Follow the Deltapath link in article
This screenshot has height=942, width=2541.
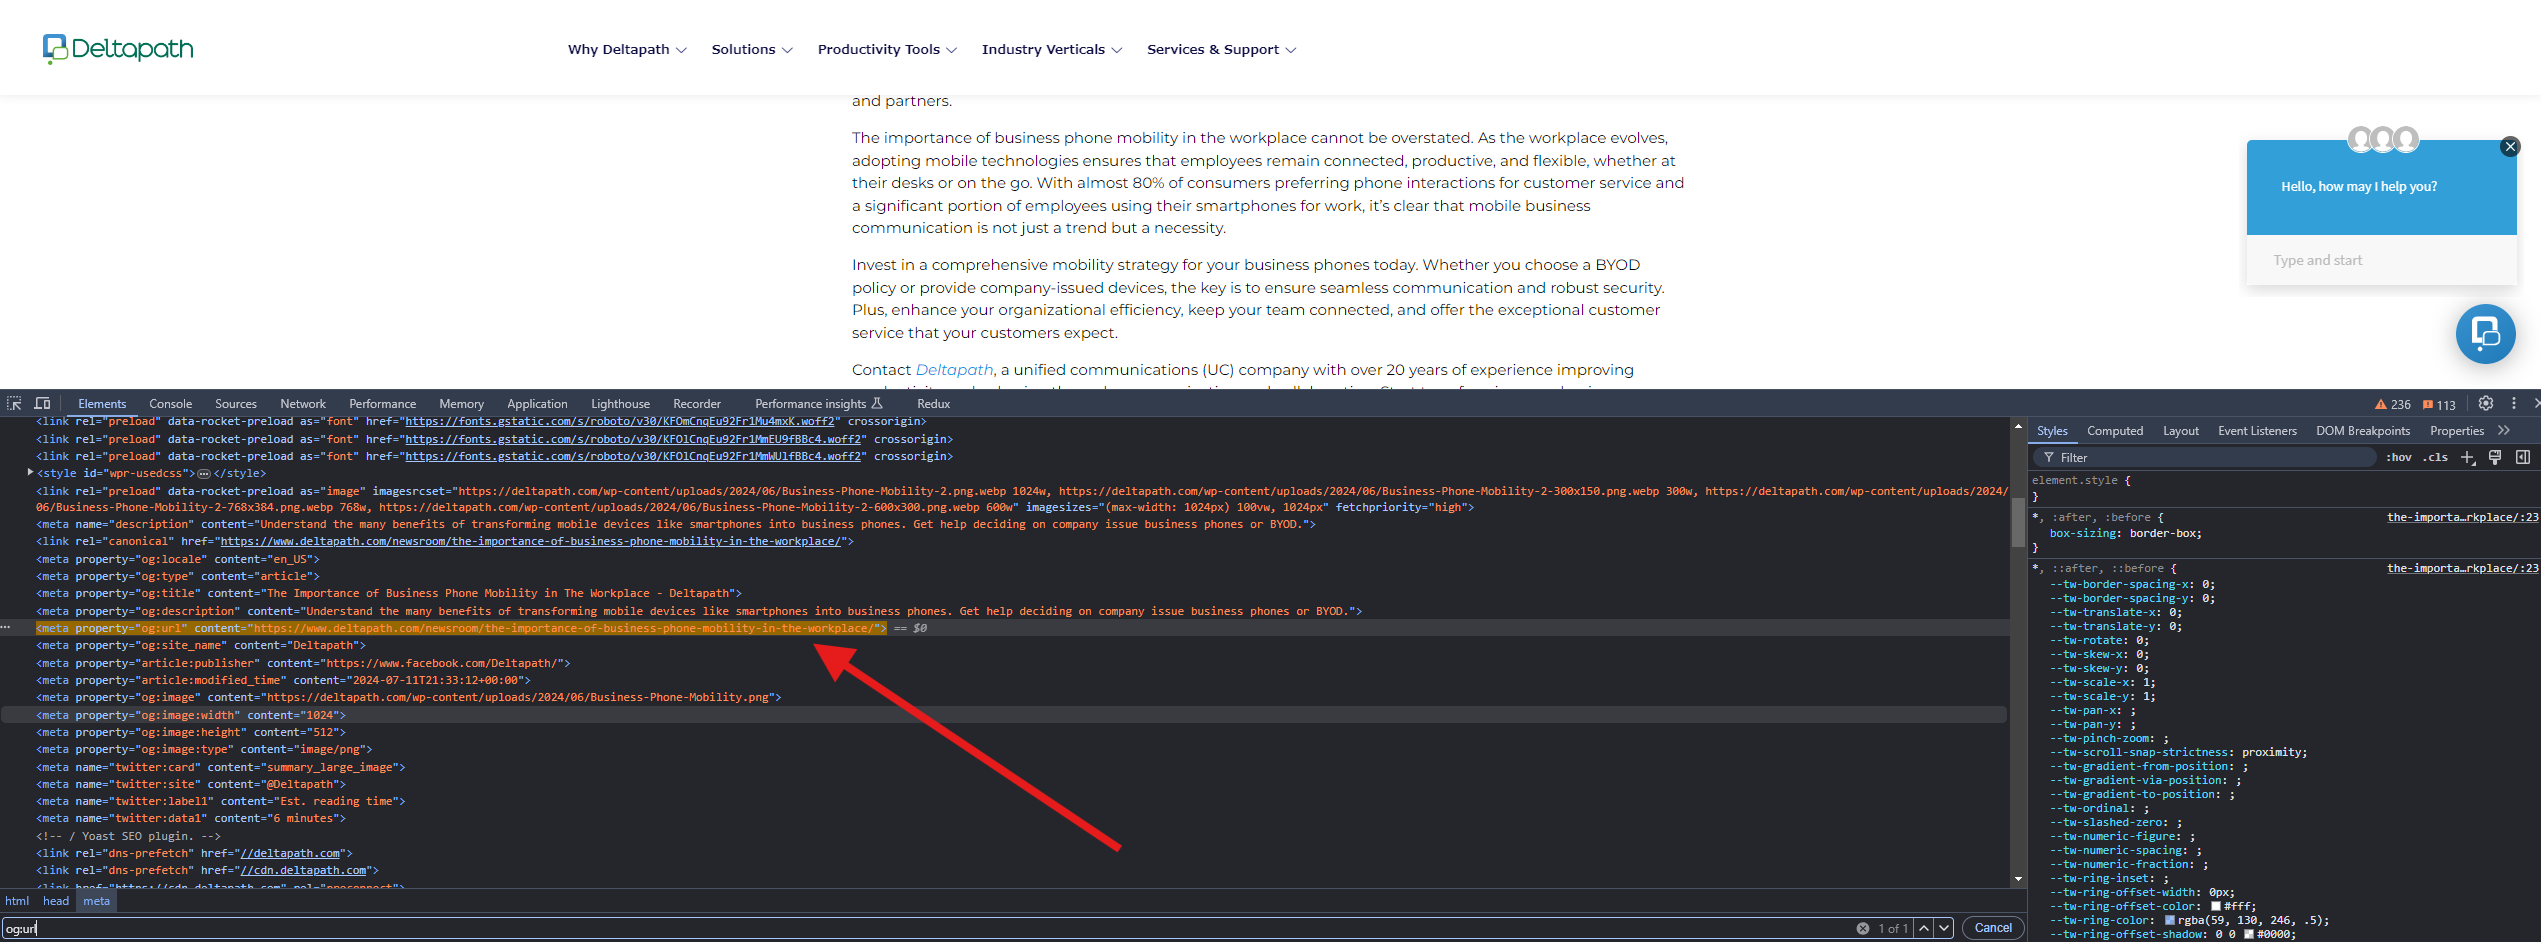coord(954,370)
